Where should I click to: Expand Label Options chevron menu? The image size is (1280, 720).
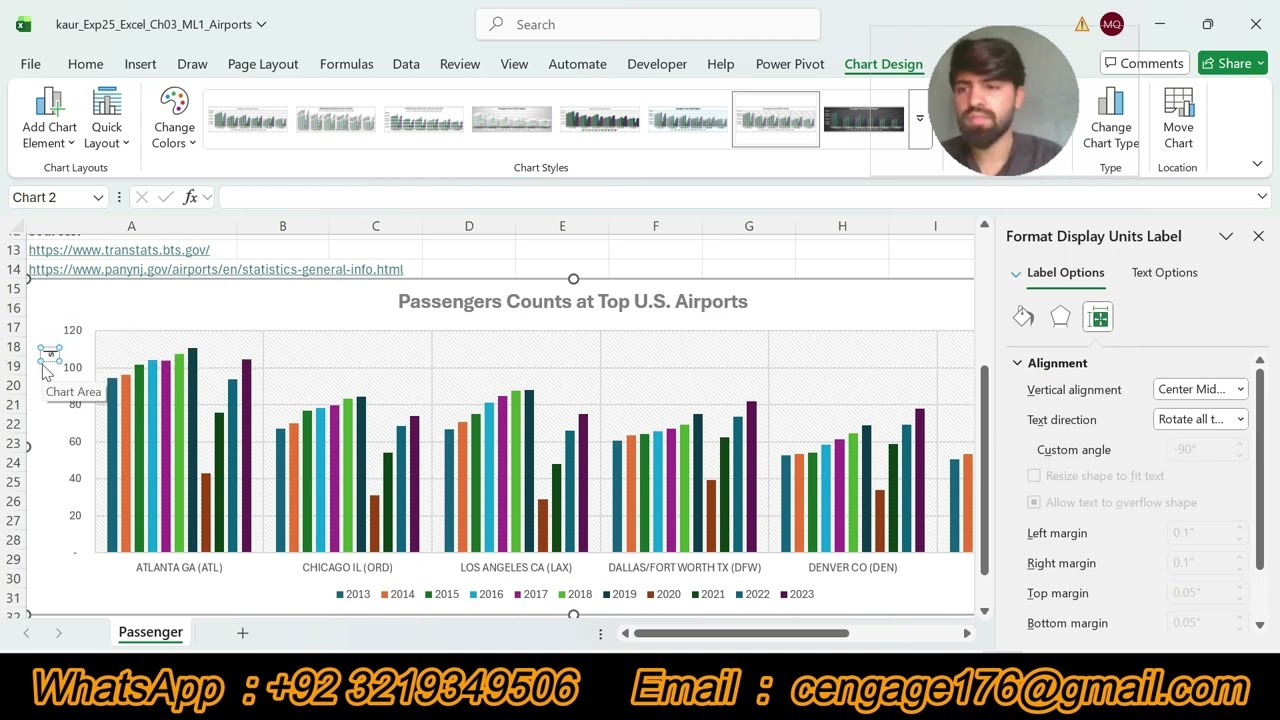pyautogui.click(x=1015, y=273)
